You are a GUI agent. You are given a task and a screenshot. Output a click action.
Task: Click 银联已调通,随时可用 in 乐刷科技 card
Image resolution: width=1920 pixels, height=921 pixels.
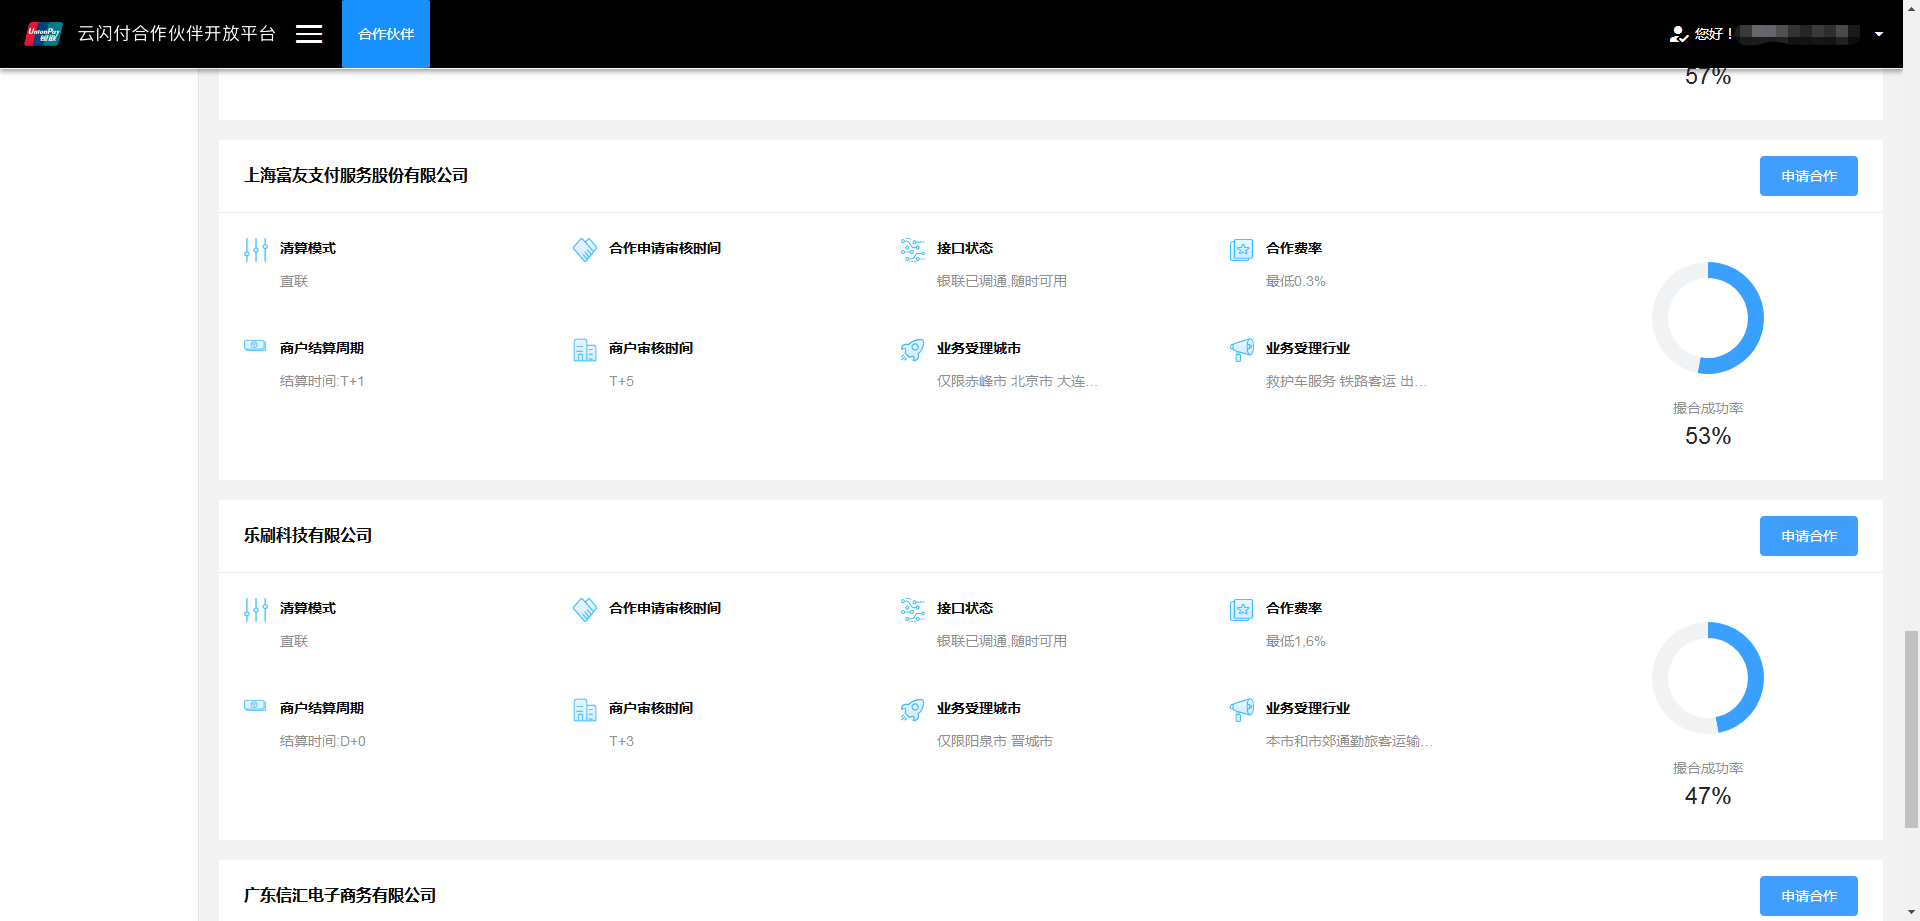1002,641
